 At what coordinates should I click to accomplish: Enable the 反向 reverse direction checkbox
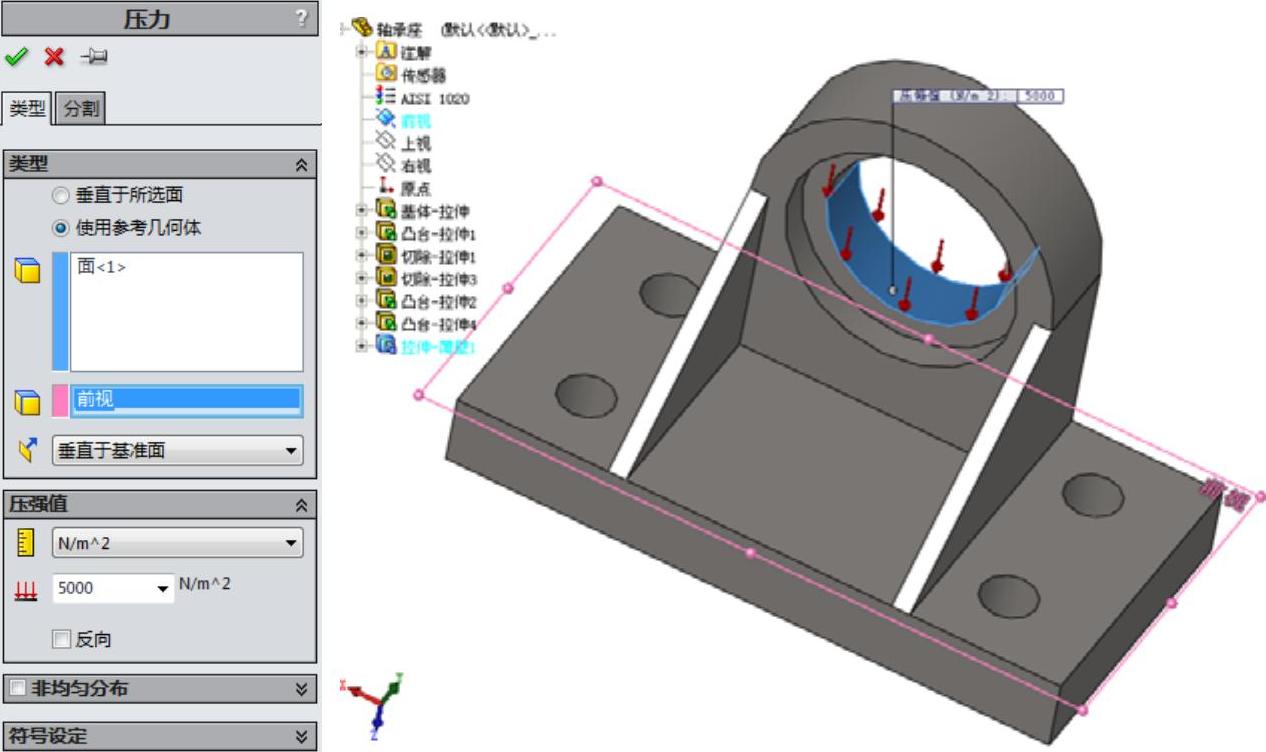[x=62, y=639]
